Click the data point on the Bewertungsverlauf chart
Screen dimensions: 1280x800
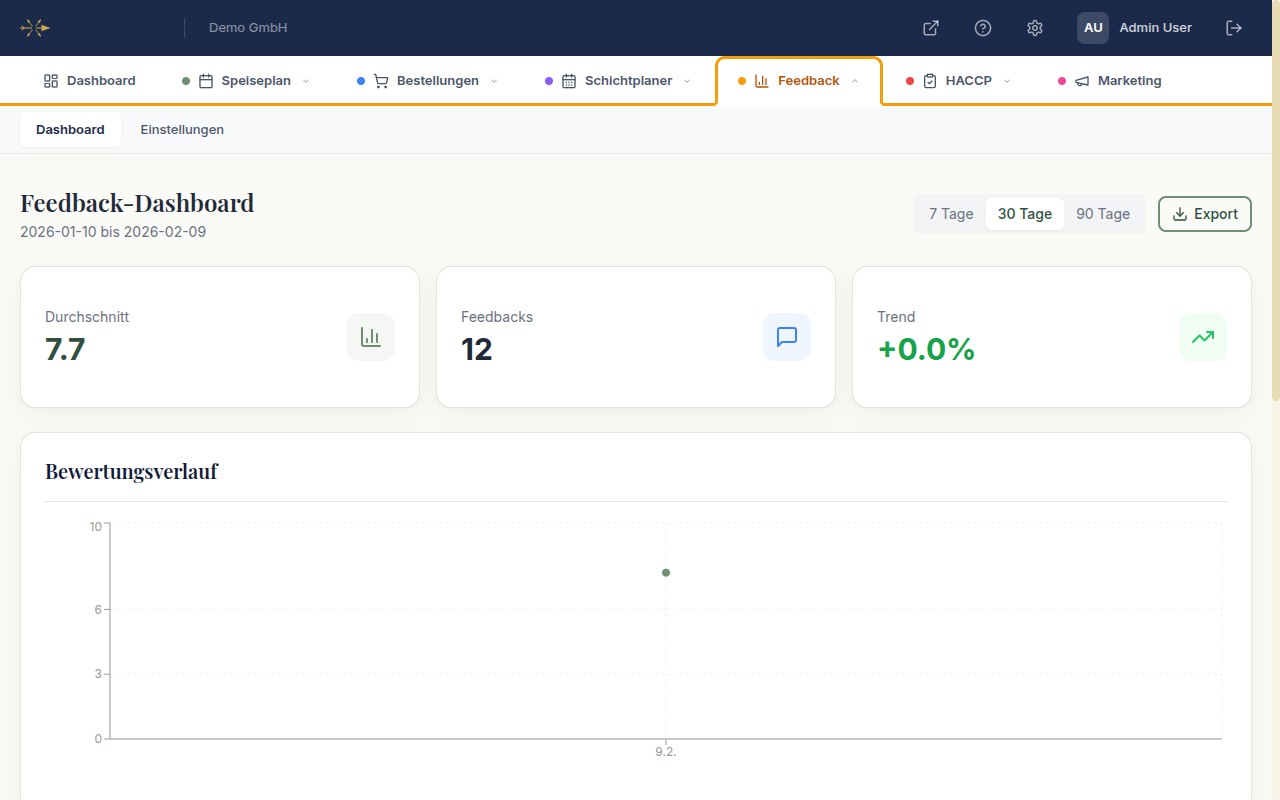coord(666,573)
